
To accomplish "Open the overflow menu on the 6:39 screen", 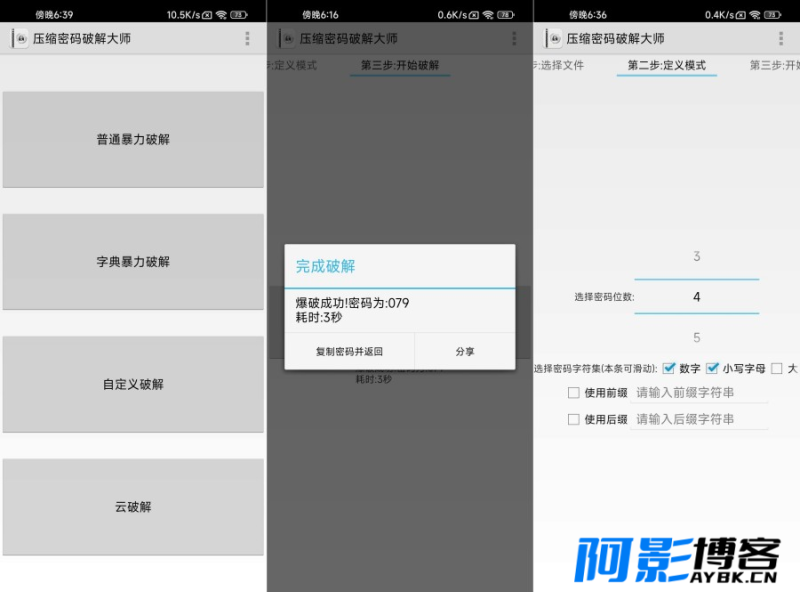I will (x=247, y=39).
